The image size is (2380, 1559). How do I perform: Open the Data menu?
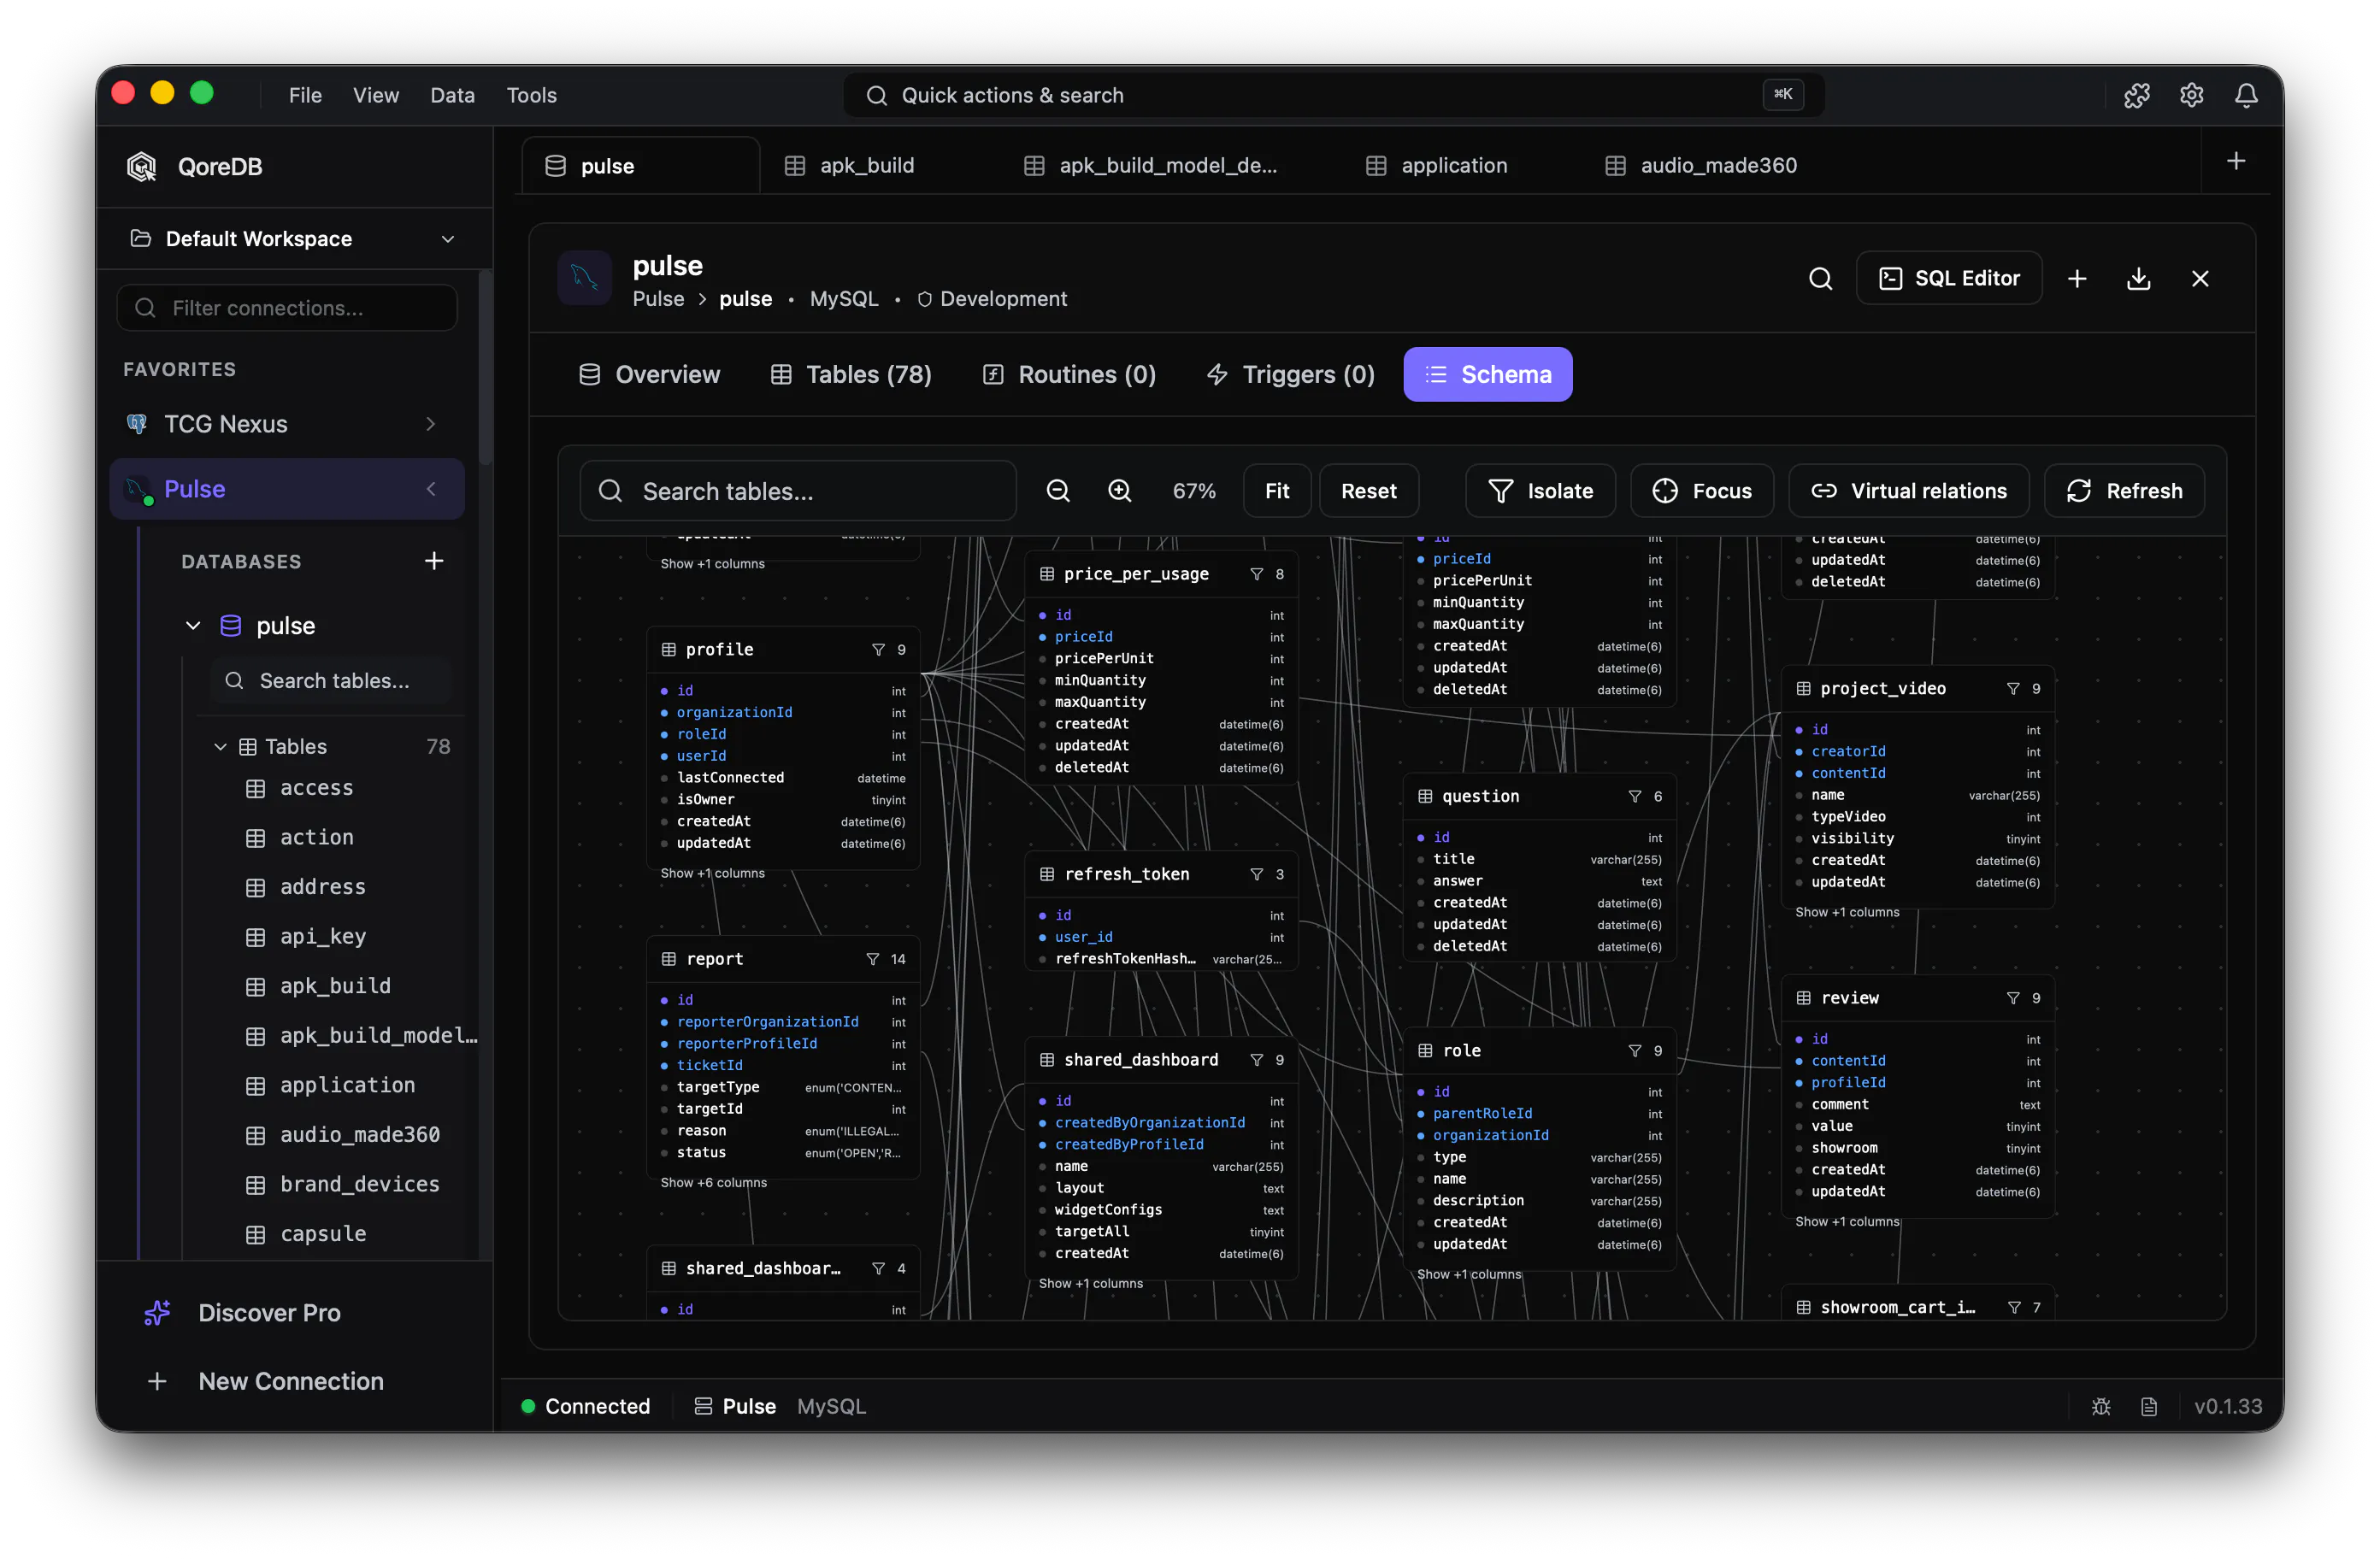pyautogui.click(x=452, y=95)
